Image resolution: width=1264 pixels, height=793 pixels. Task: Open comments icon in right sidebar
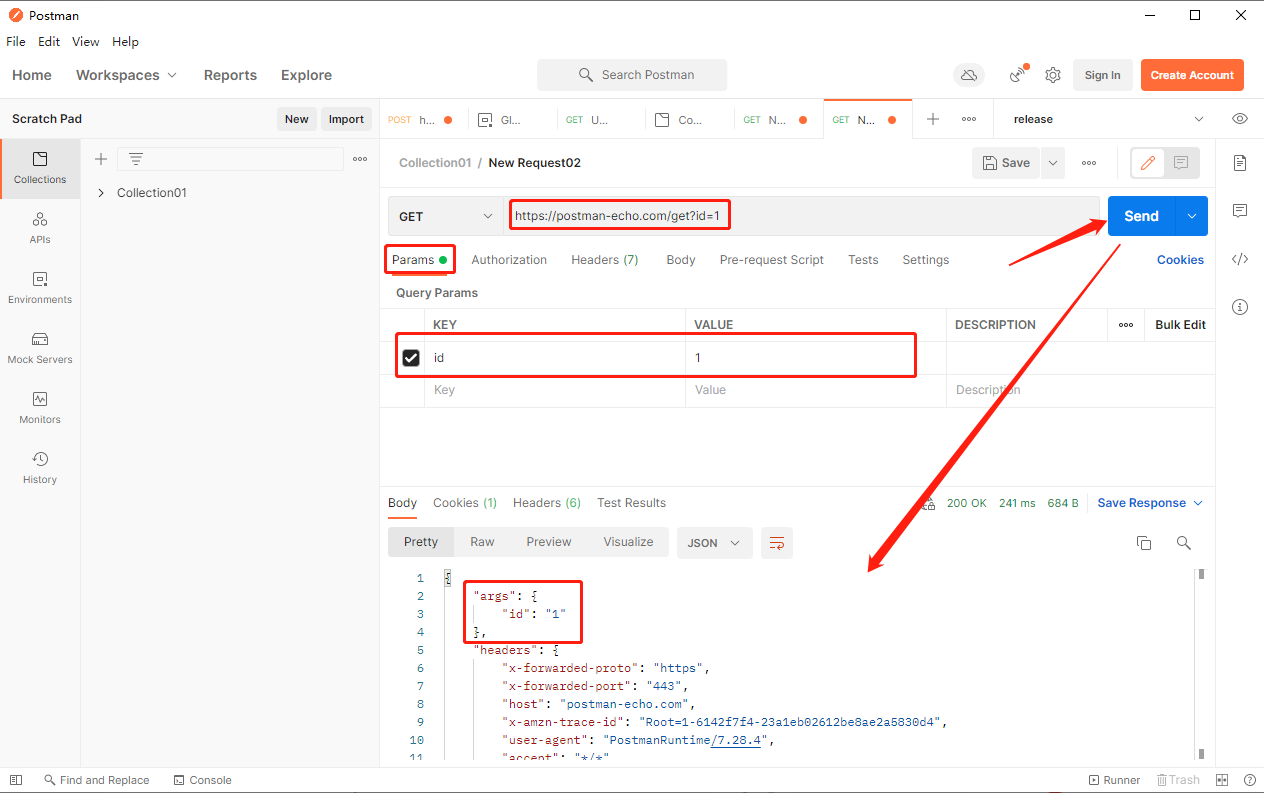pyautogui.click(x=1240, y=211)
